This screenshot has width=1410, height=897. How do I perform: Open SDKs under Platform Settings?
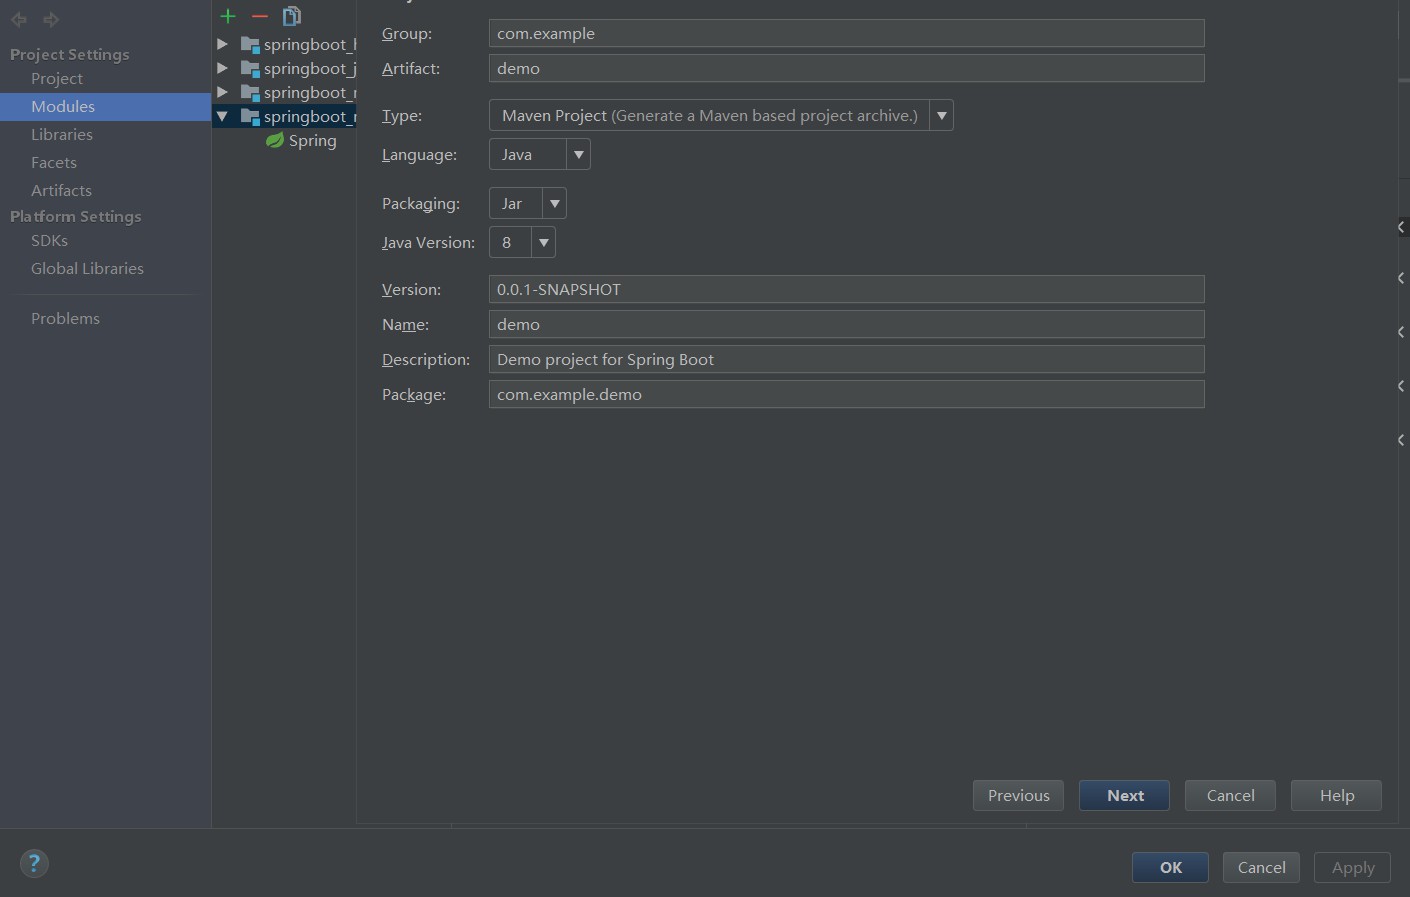[49, 240]
